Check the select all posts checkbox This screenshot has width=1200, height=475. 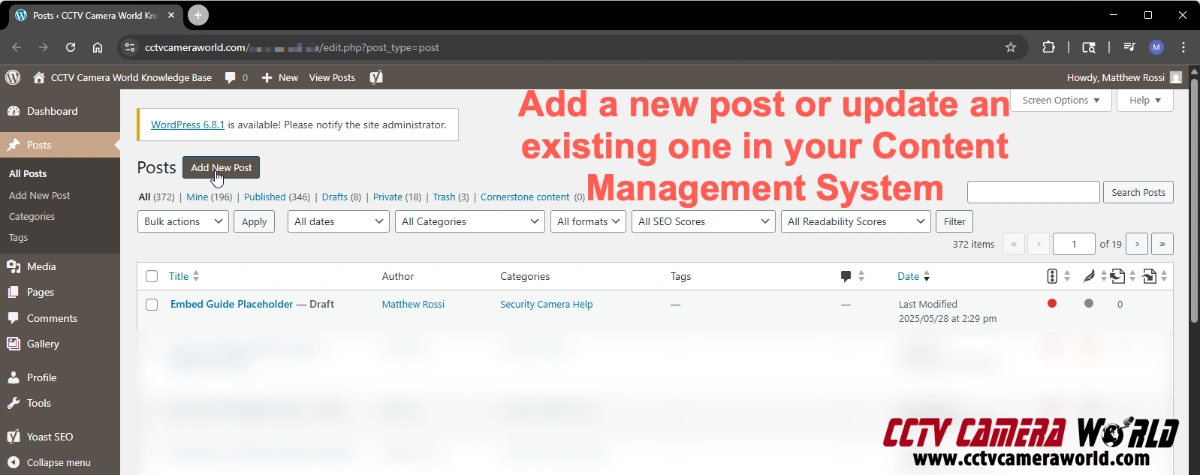(x=152, y=276)
